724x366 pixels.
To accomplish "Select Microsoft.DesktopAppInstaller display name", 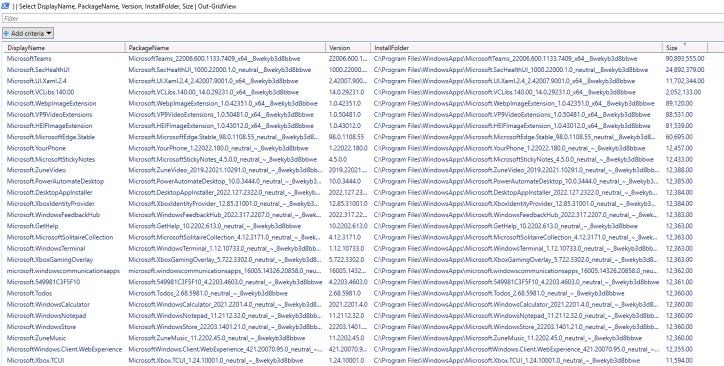I will coord(50,192).
